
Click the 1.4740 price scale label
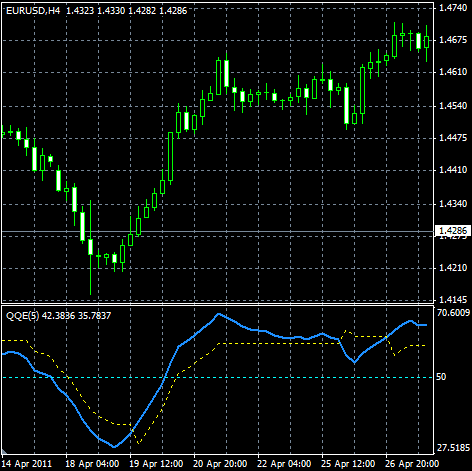[x=453, y=8]
